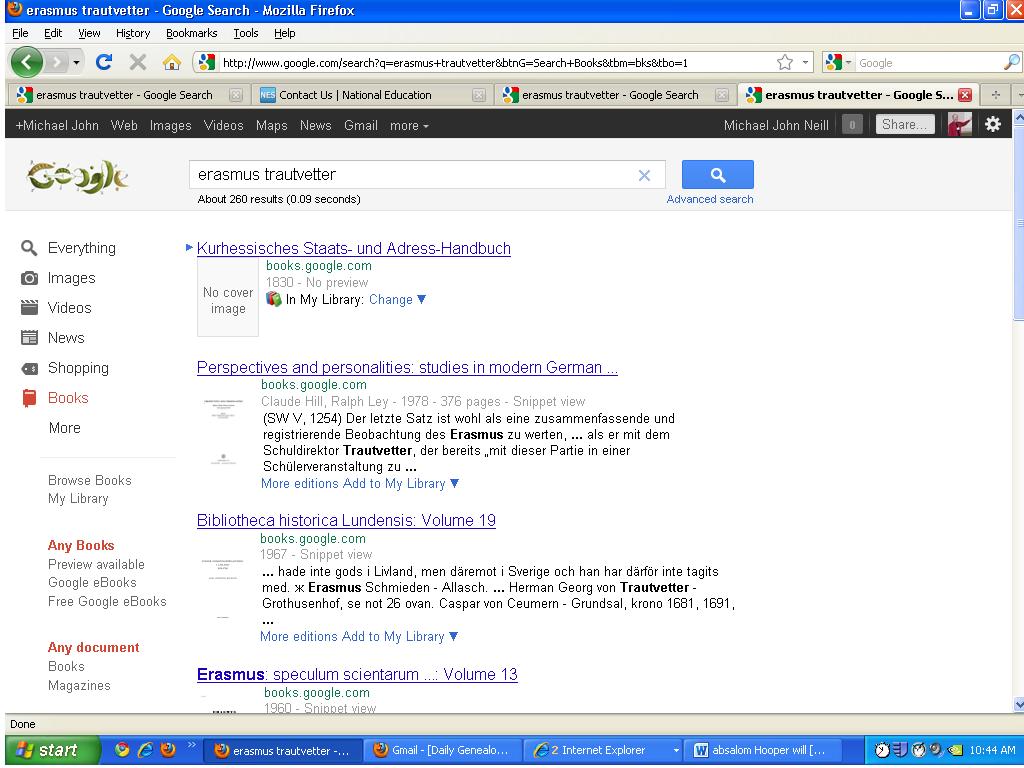Image resolution: width=1024 pixels, height=768 pixels.
Task: Close the active erasmus trautvetter tab
Action: (x=965, y=95)
